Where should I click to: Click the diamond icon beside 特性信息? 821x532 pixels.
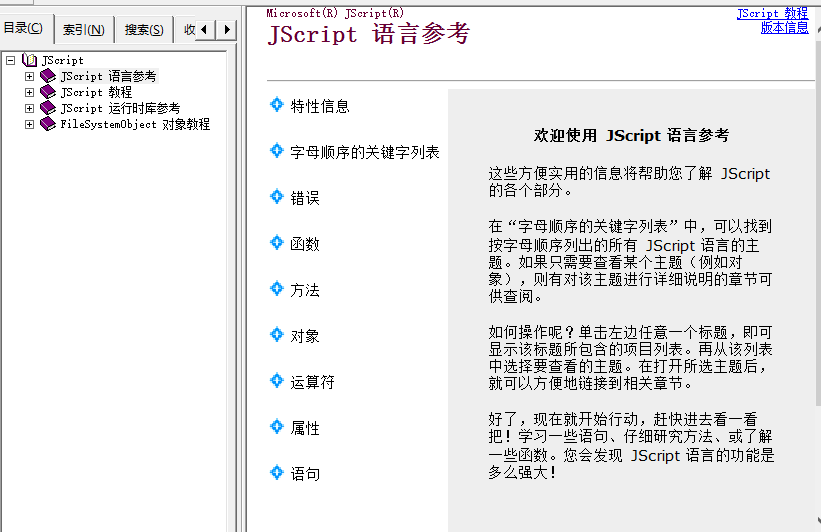pyautogui.click(x=277, y=105)
